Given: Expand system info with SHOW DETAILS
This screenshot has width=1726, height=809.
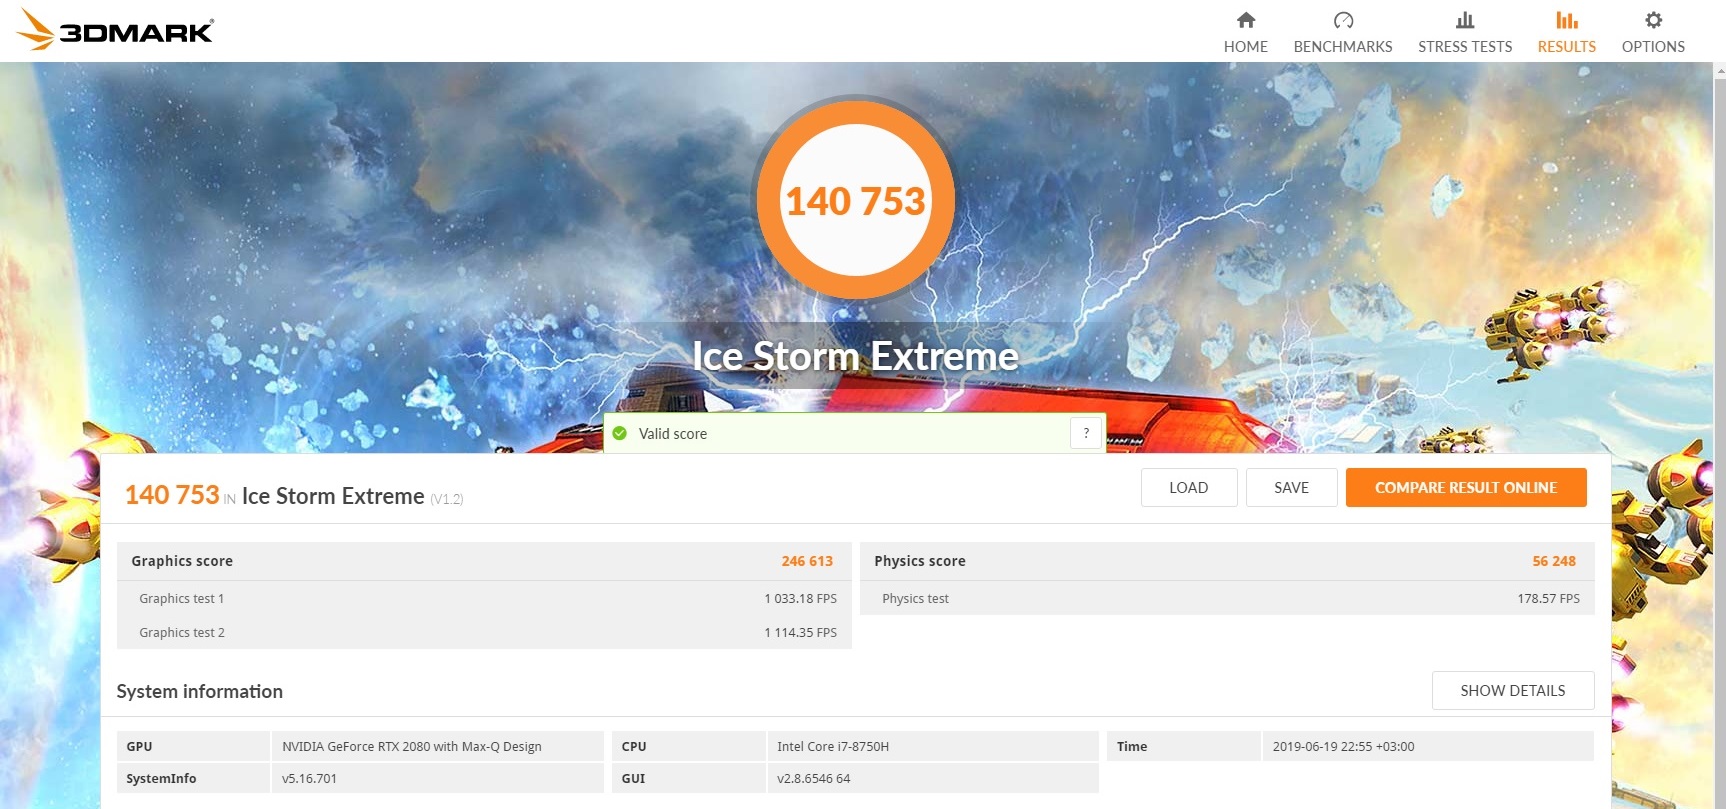Looking at the screenshot, I should [x=1512, y=691].
